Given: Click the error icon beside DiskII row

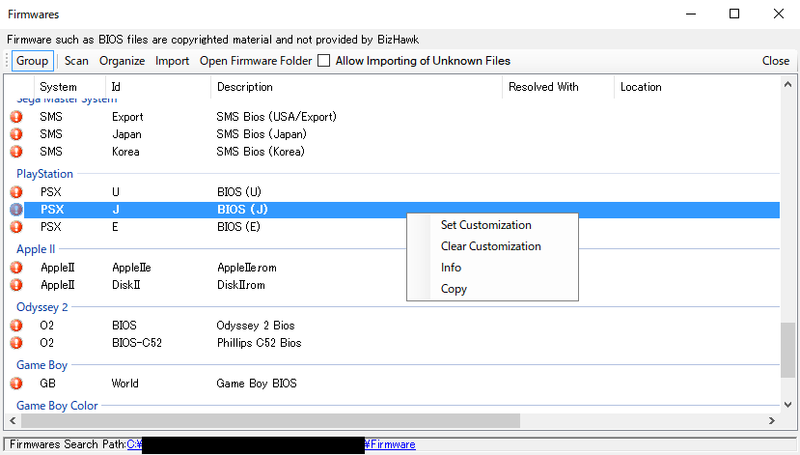Looking at the screenshot, I should (x=16, y=285).
